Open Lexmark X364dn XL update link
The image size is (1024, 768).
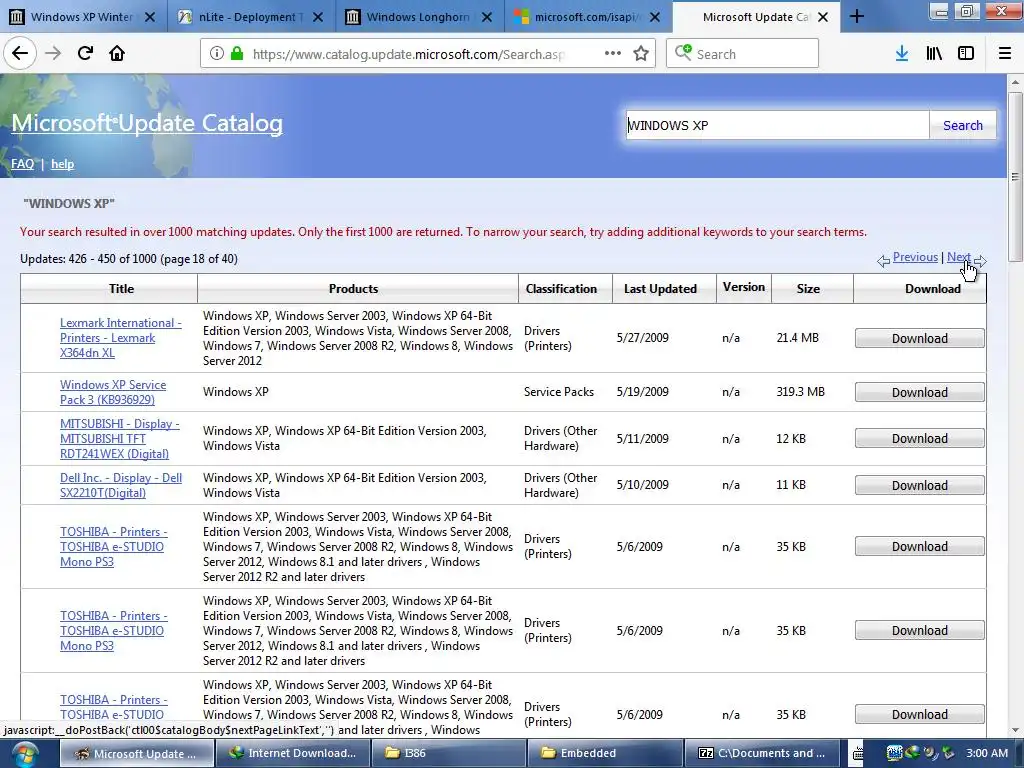point(121,338)
